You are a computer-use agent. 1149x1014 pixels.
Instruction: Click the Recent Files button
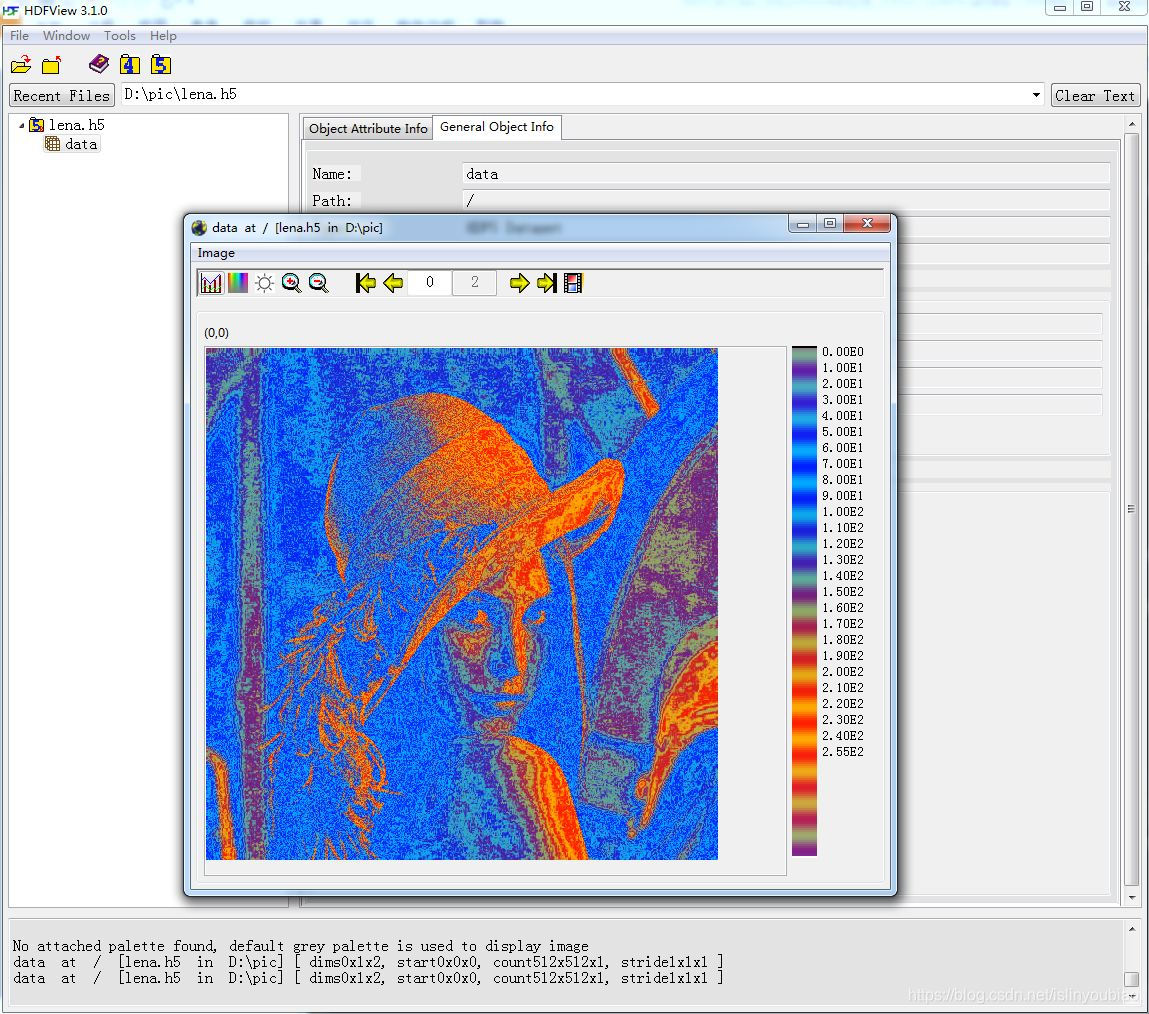[62, 95]
